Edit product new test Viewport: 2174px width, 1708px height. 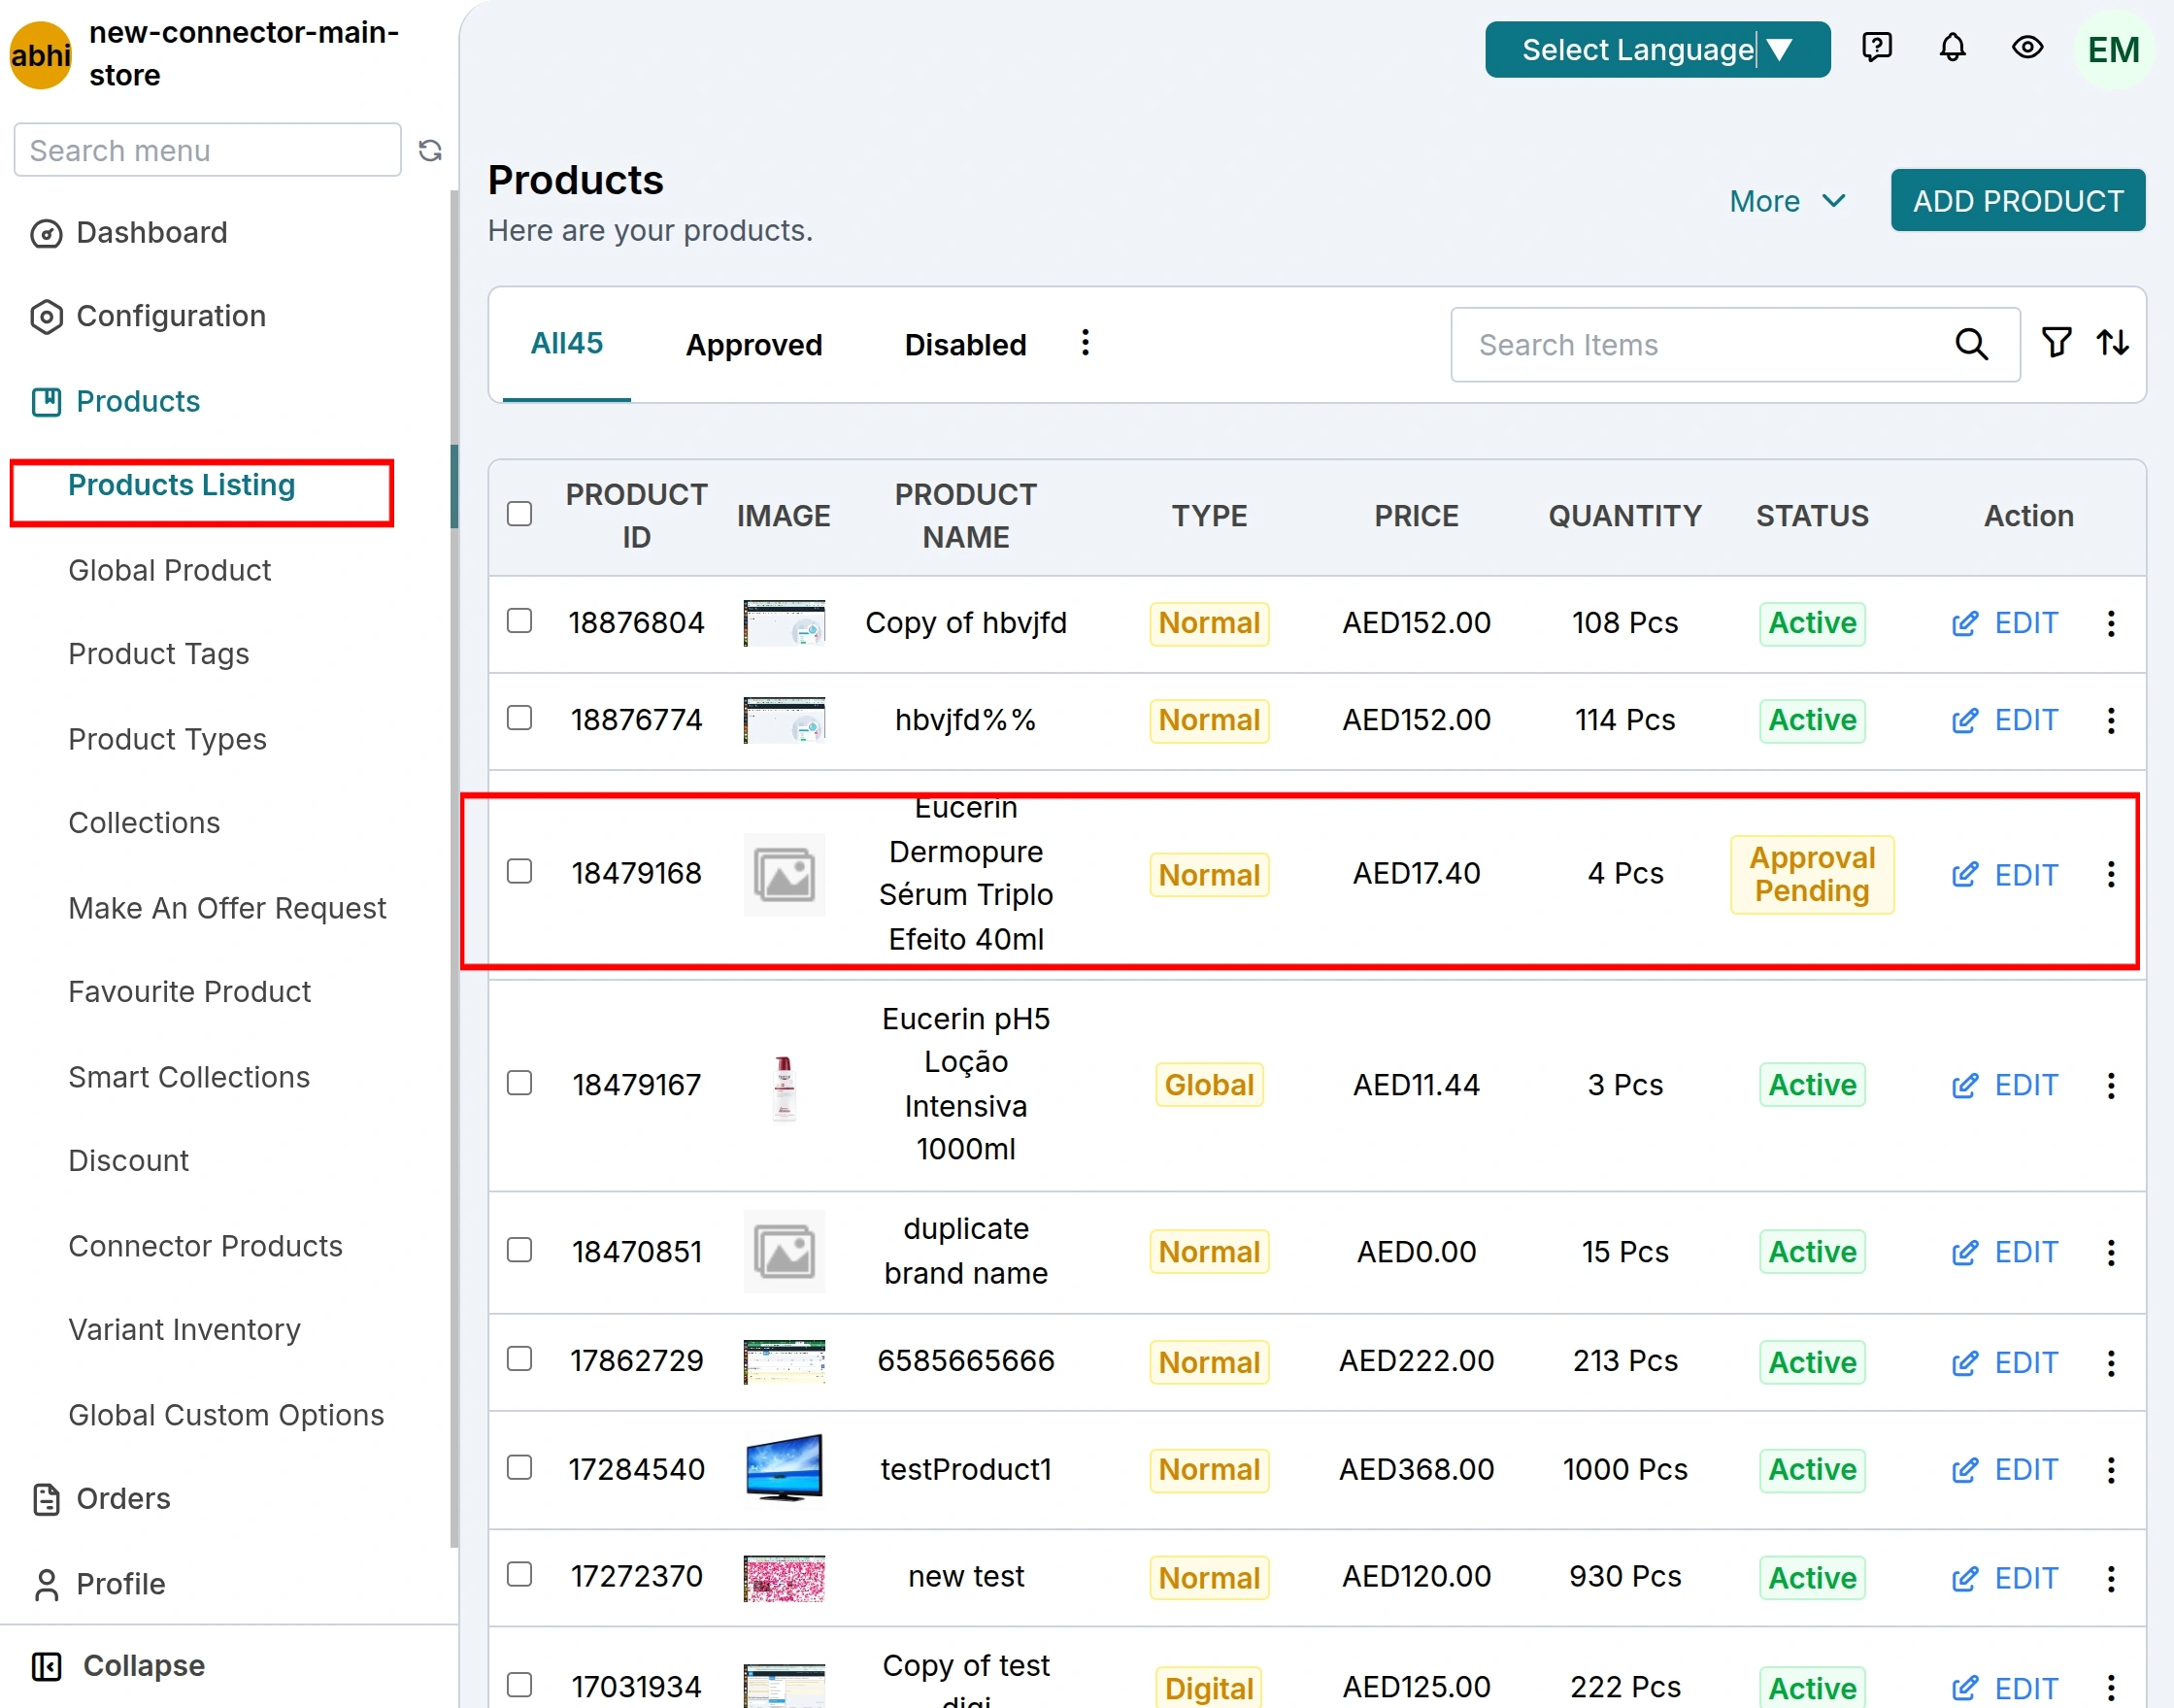(x=2004, y=1578)
